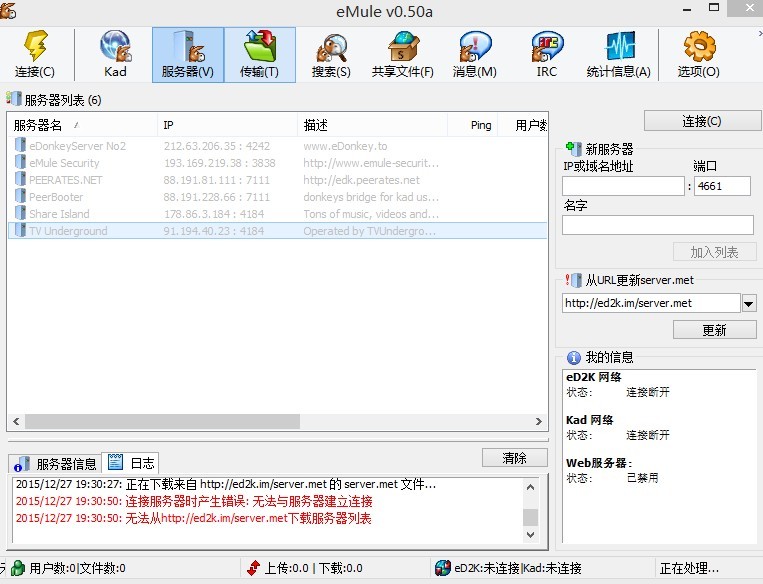Click the server list scroll left arrow

pos(16,421)
